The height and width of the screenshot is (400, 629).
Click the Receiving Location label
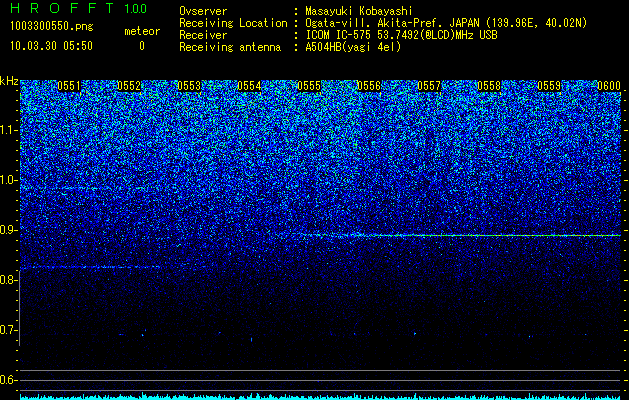click(x=233, y=23)
